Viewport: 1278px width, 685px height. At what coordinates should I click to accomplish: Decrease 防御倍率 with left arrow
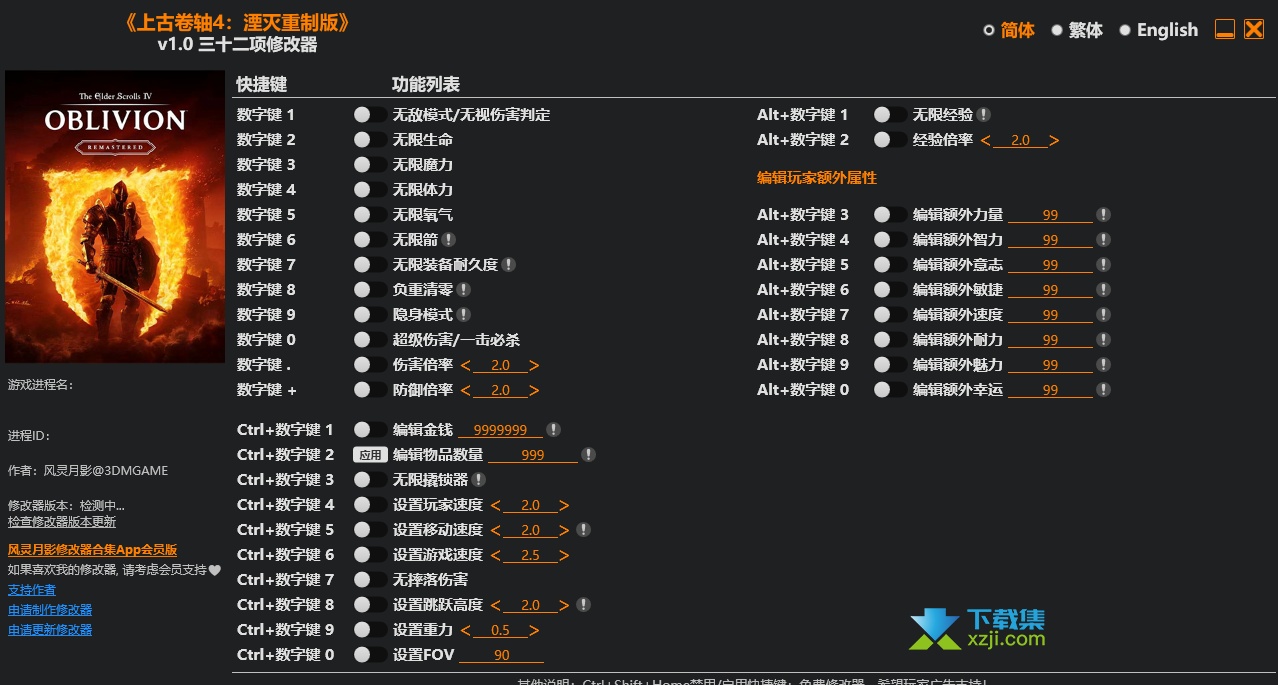(466, 390)
